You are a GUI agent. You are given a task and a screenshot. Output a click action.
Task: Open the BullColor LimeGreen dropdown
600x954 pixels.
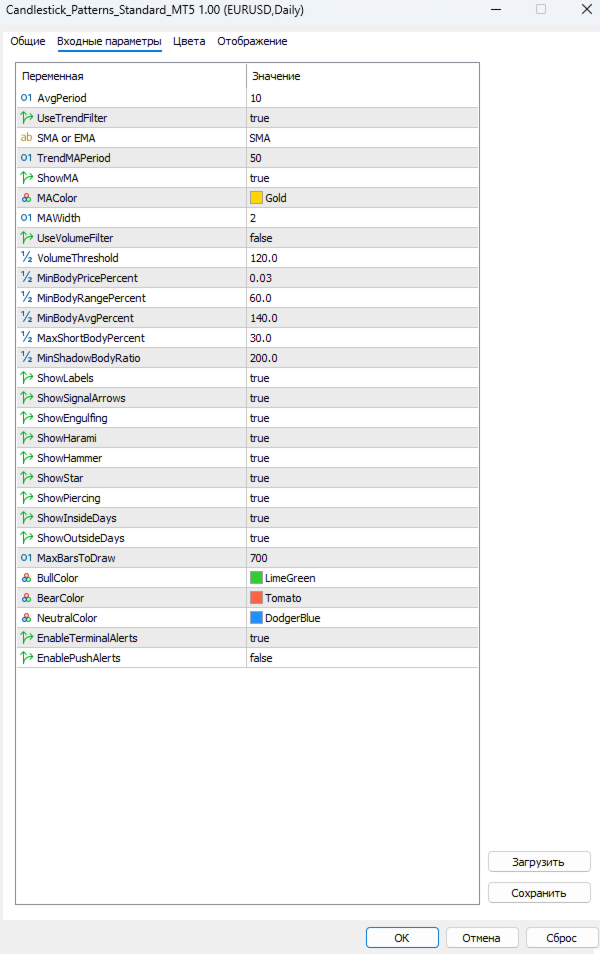pyautogui.click(x=362, y=578)
